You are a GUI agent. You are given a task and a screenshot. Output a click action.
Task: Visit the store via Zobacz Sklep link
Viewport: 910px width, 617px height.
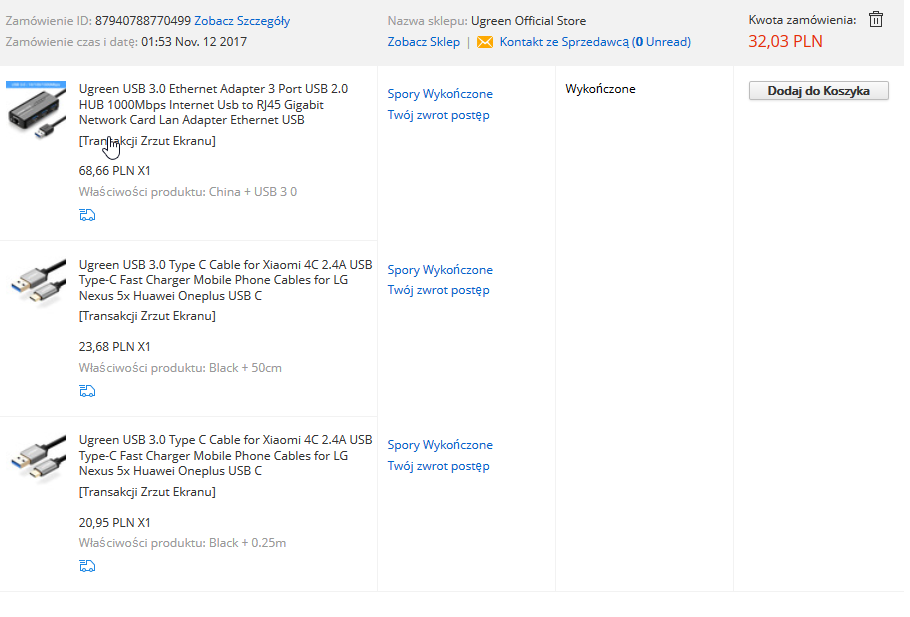coord(424,42)
